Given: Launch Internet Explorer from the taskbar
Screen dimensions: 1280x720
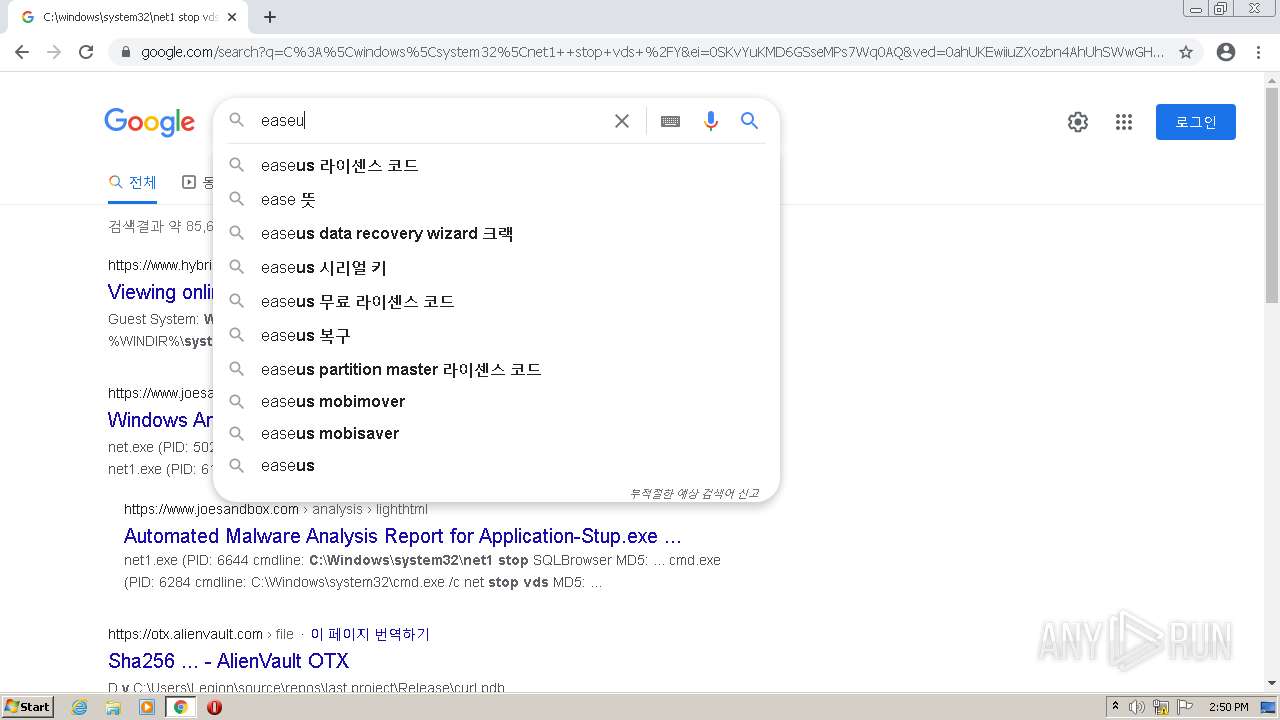Looking at the screenshot, I should click(80, 707).
